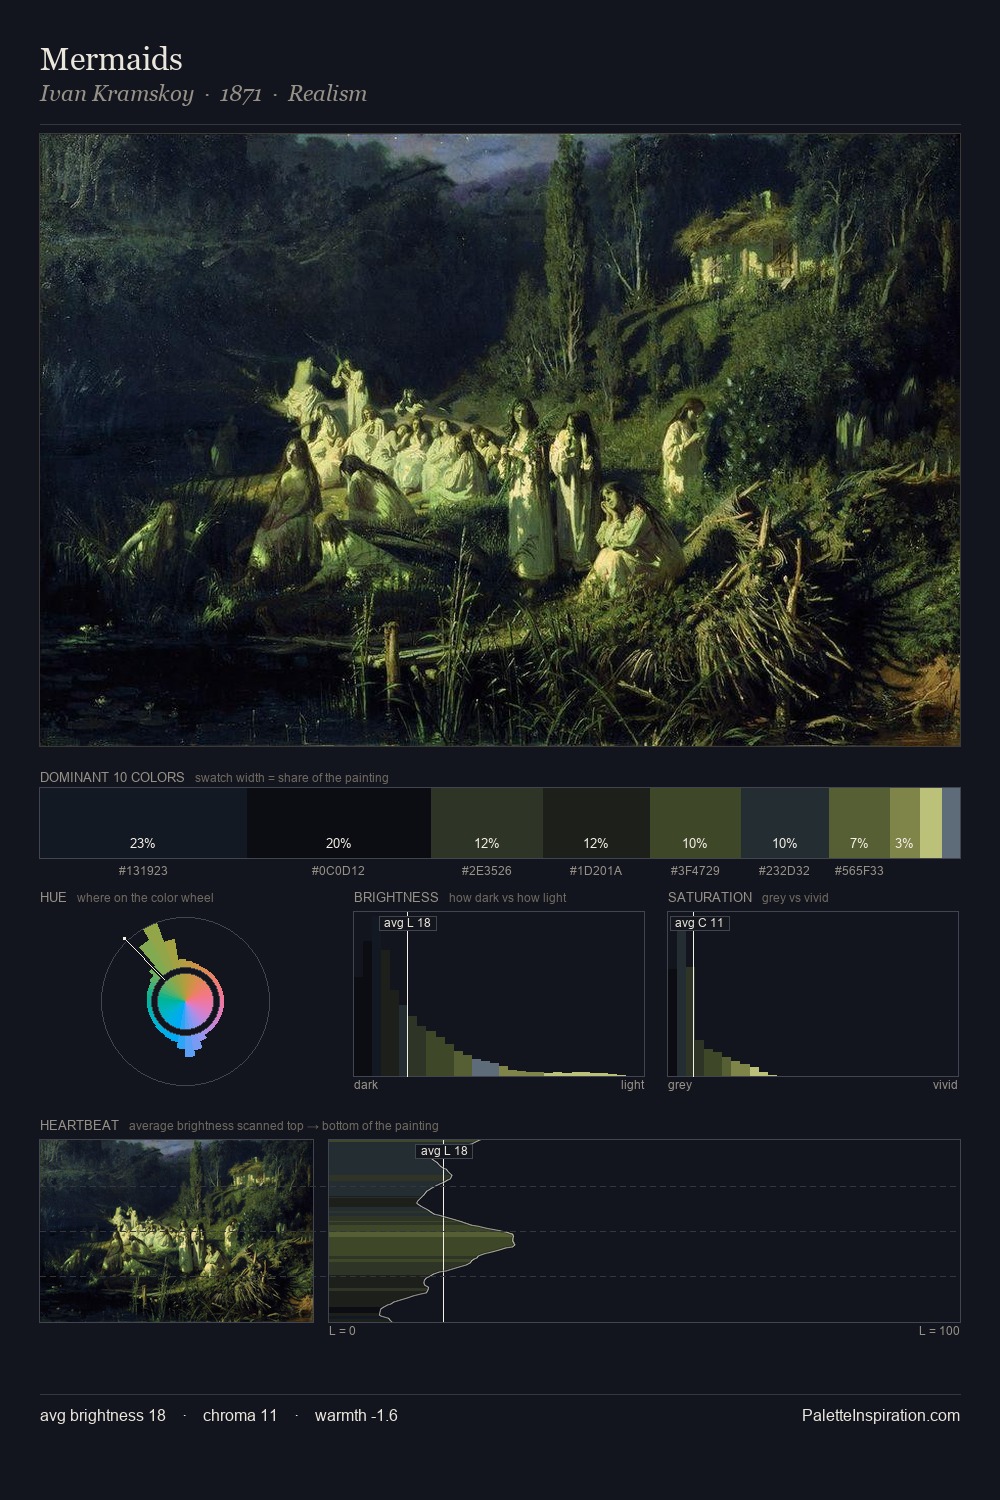Open the main Mermaids painting image
The width and height of the screenshot is (1000, 1500).
(x=500, y=440)
